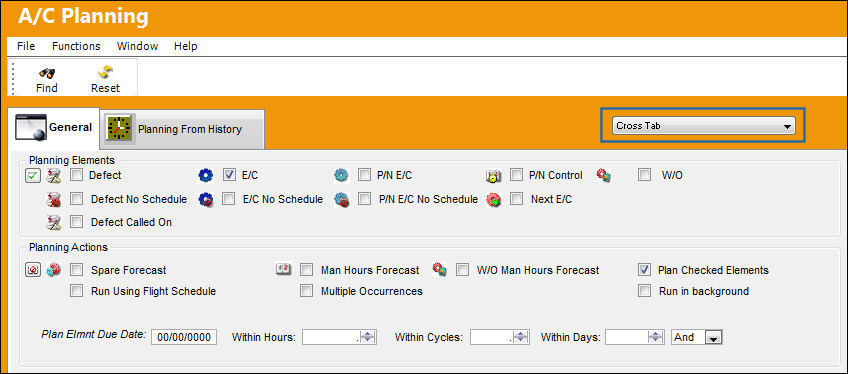Click the icon beside Defect Called On
848x374 pixels.
pos(54,222)
